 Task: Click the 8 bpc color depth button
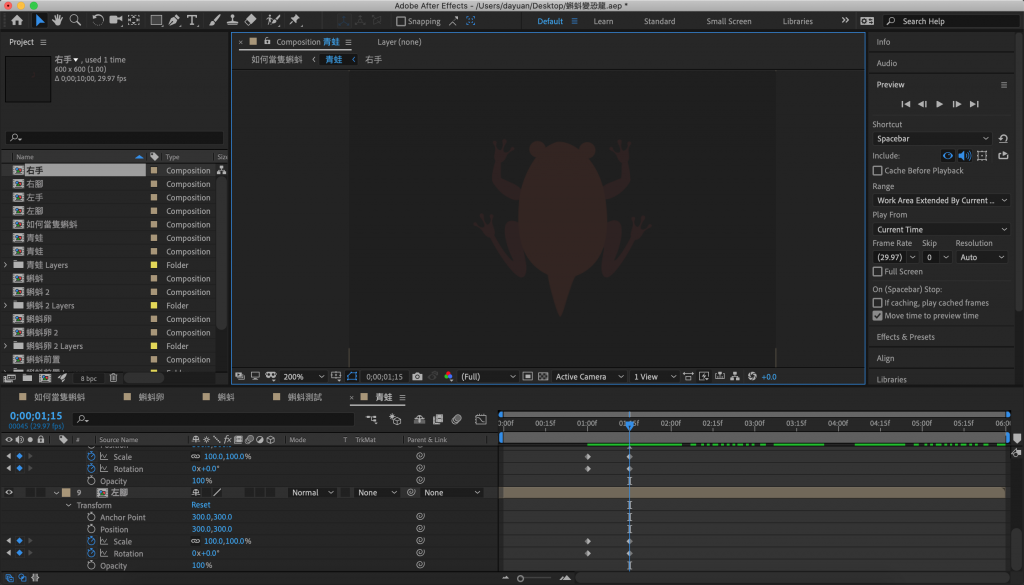click(88, 379)
